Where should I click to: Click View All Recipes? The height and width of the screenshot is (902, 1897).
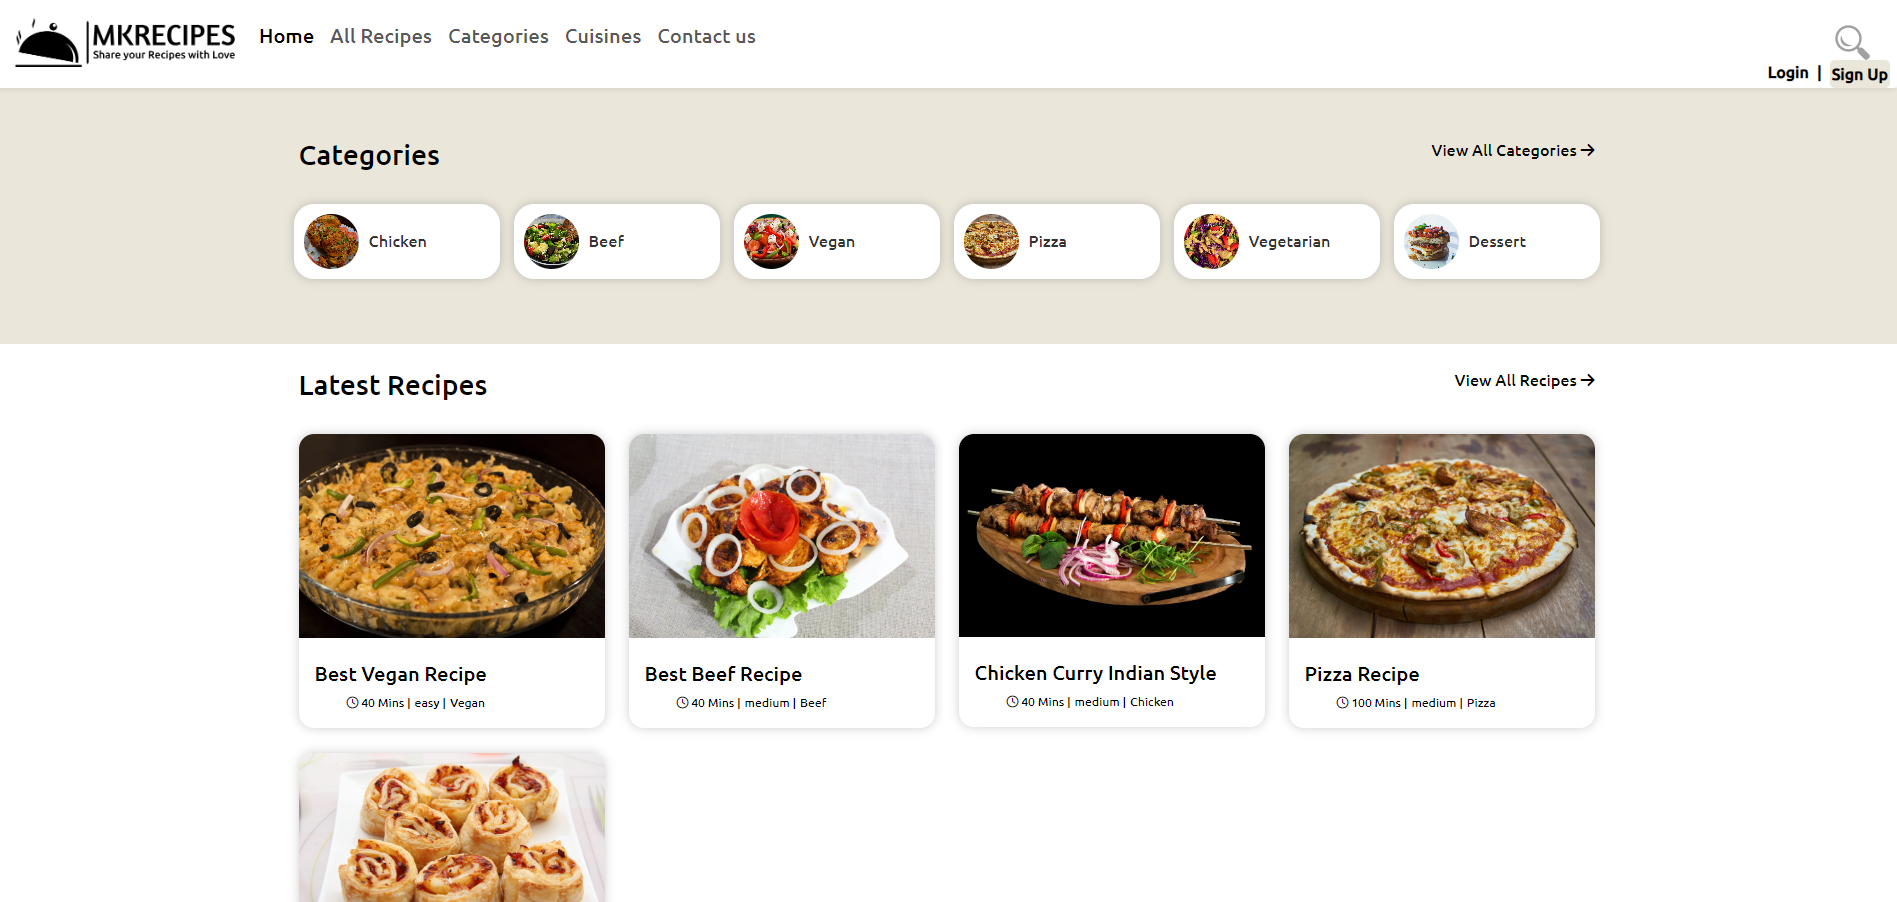[1523, 380]
